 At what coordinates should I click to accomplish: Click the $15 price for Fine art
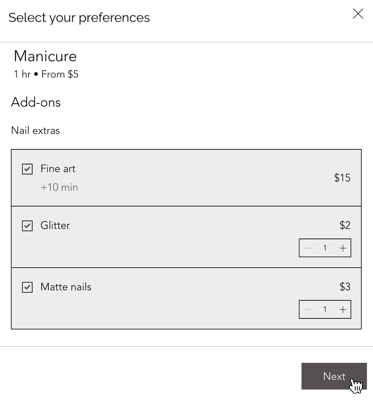click(x=342, y=178)
